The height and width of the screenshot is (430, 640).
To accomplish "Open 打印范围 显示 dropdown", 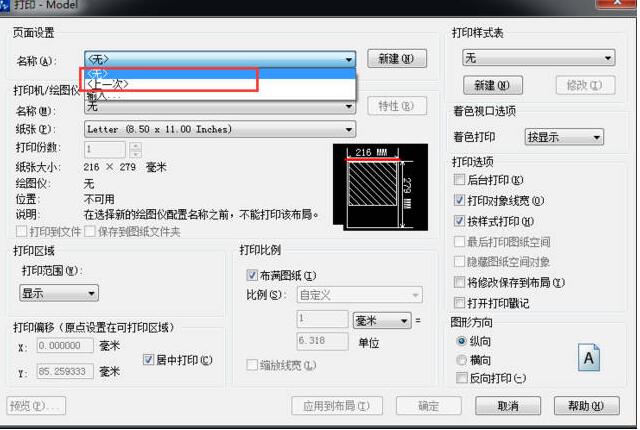I will (x=59, y=293).
